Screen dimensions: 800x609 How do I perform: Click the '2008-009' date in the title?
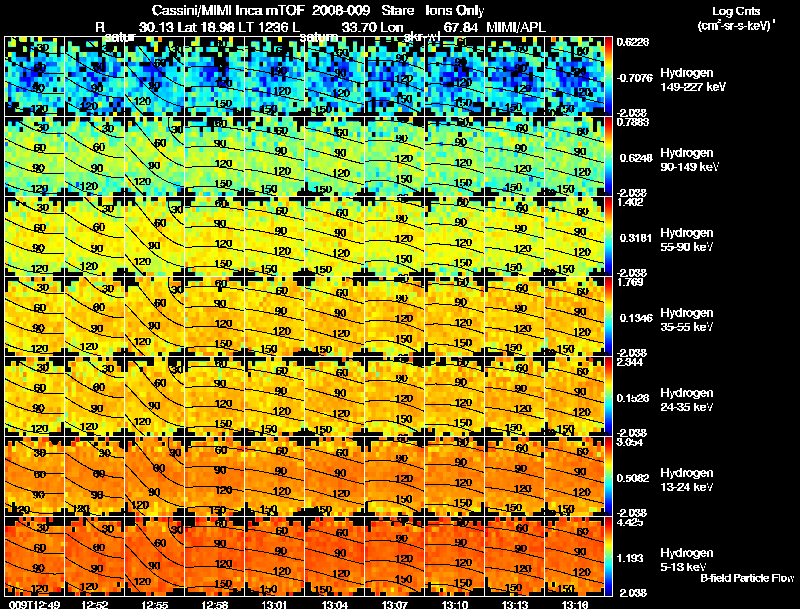pyautogui.click(x=340, y=10)
